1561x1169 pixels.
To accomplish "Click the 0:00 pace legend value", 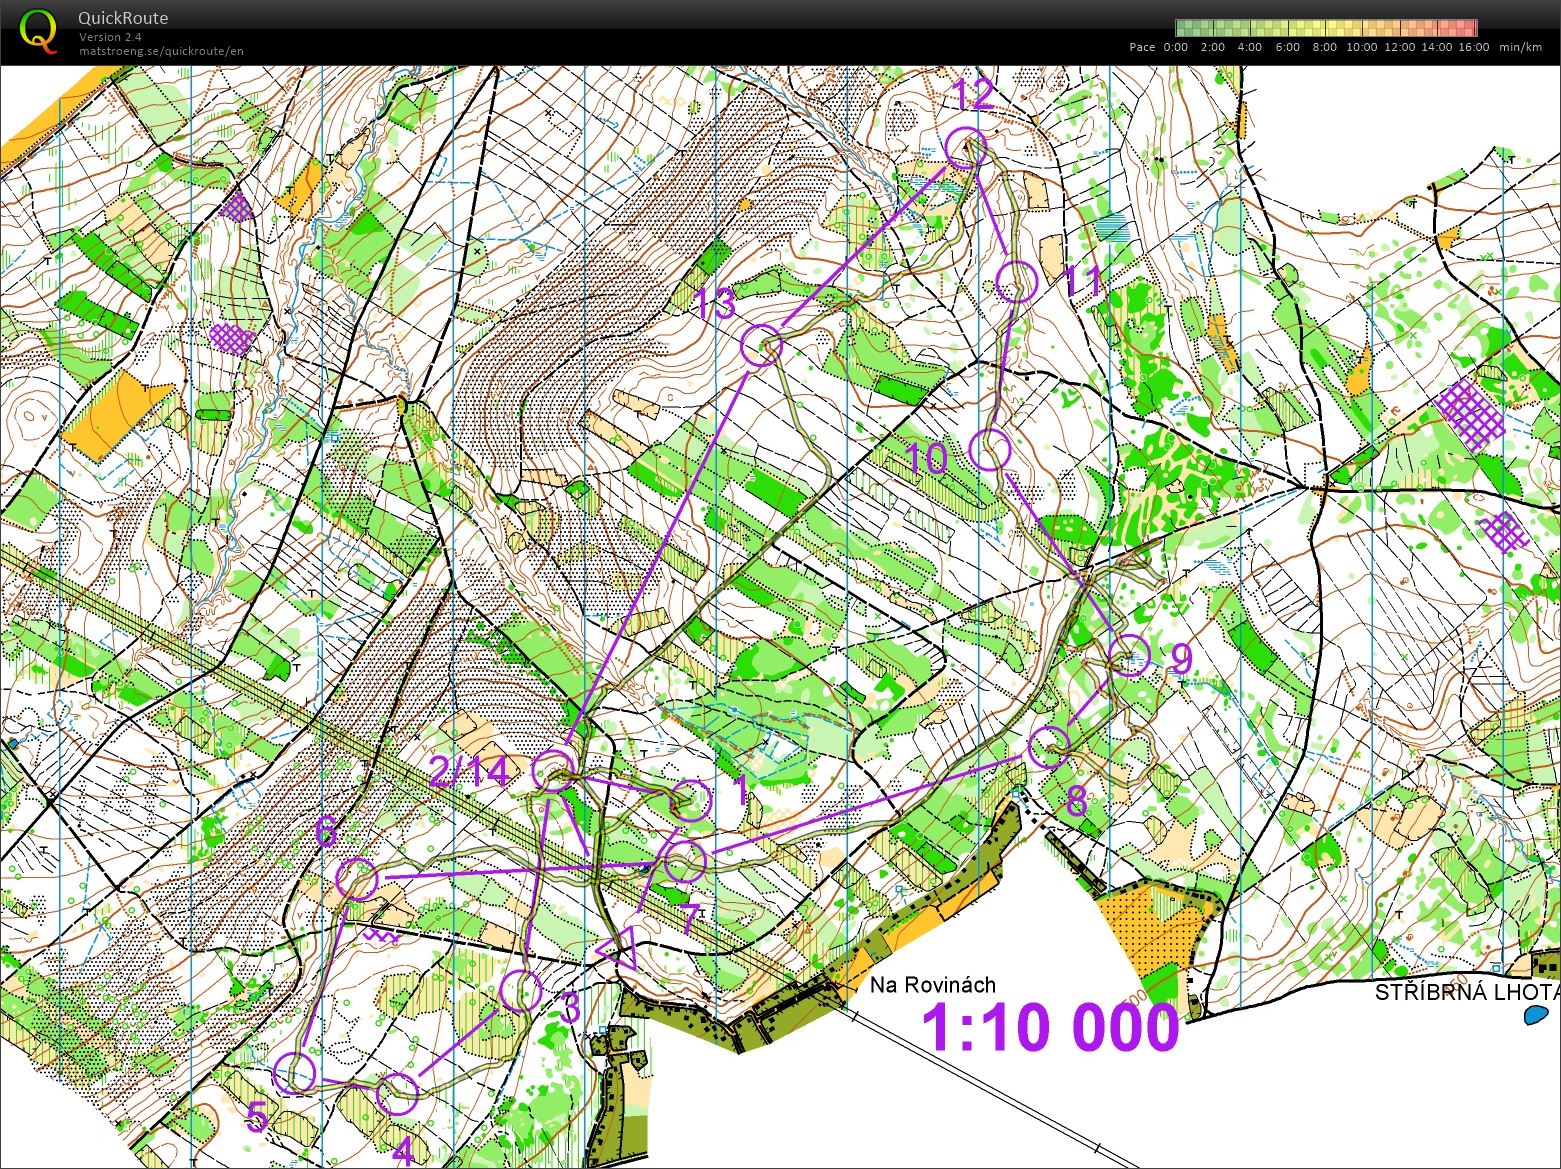I will 1176,47.
